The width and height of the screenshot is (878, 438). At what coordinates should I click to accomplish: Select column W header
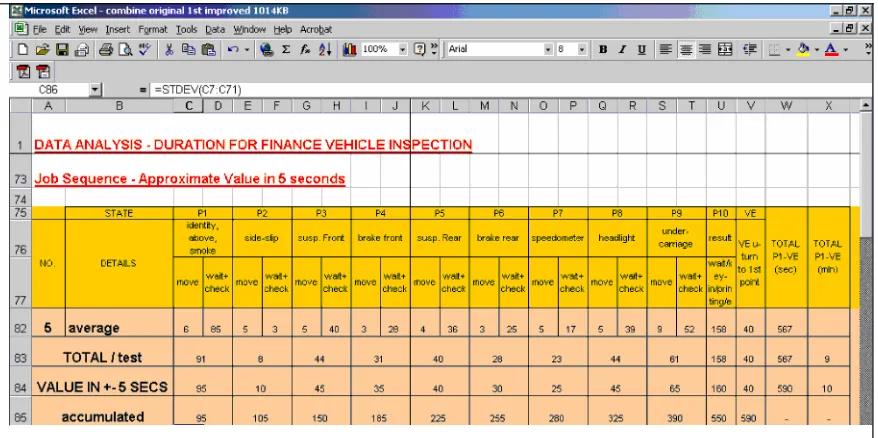[787, 105]
